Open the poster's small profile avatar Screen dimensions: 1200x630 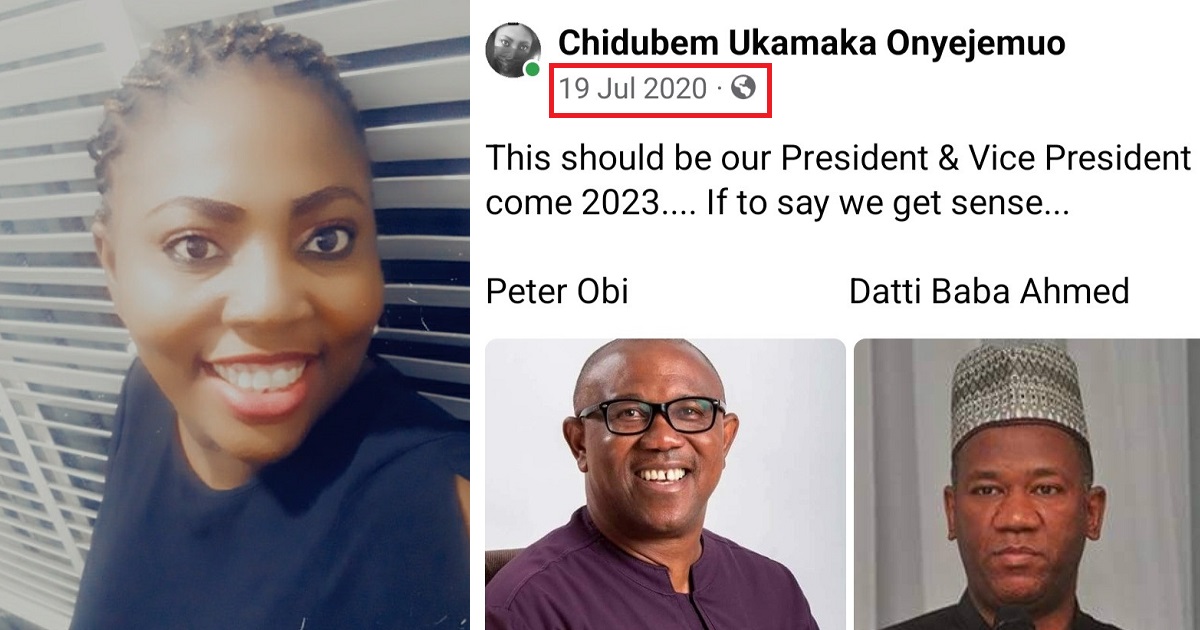(513, 51)
